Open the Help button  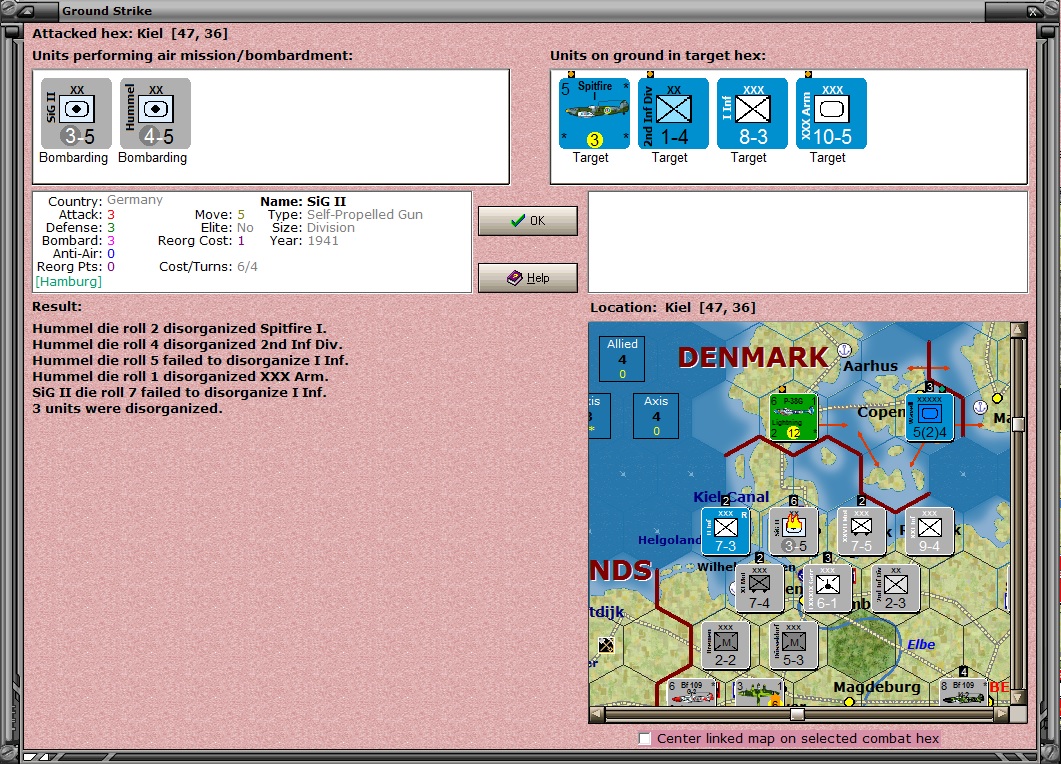pyautogui.click(x=528, y=277)
